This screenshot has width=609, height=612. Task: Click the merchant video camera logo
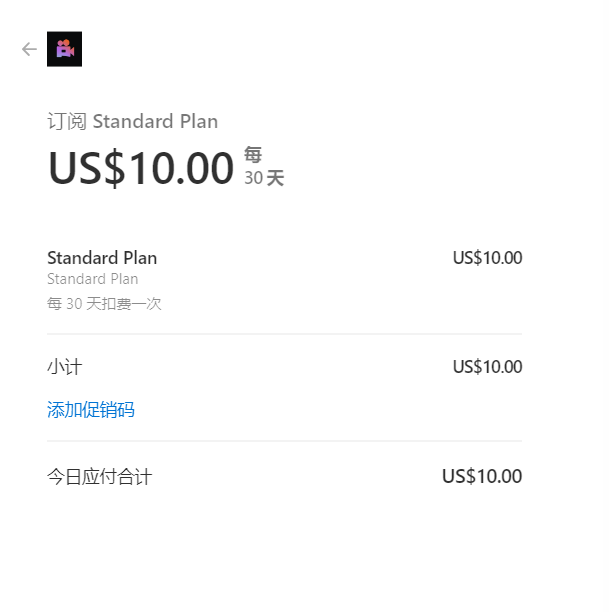click(64, 49)
